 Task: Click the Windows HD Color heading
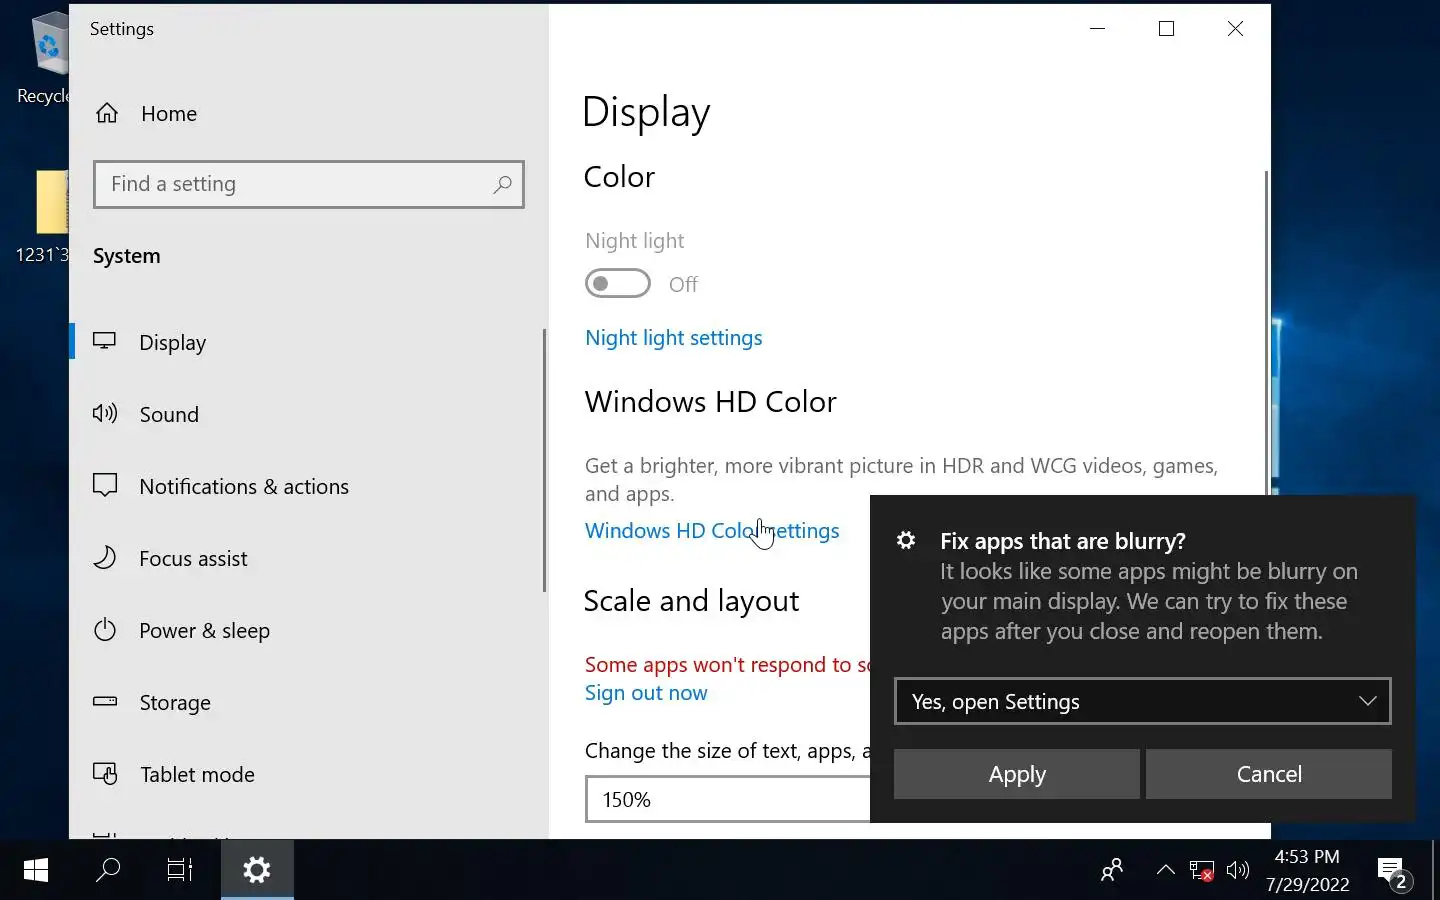coord(710,402)
